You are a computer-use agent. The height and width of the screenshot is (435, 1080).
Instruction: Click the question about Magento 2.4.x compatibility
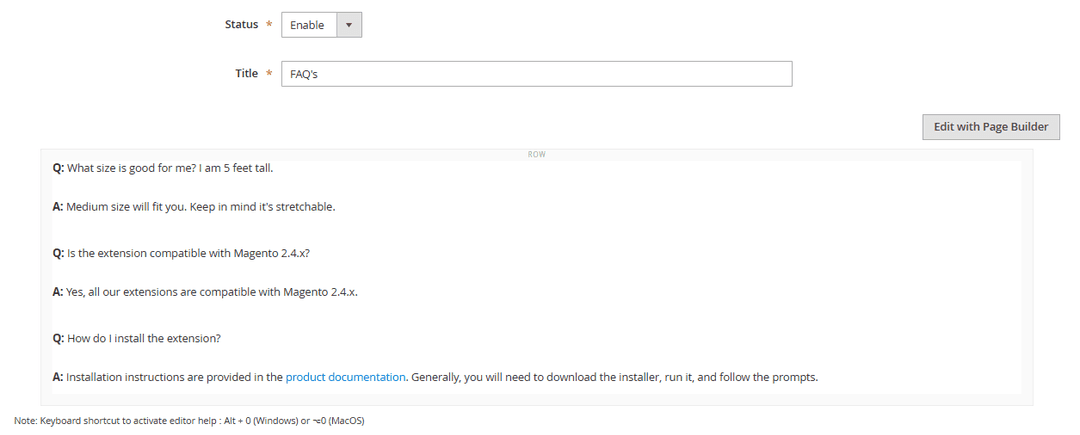pyautogui.click(x=188, y=253)
